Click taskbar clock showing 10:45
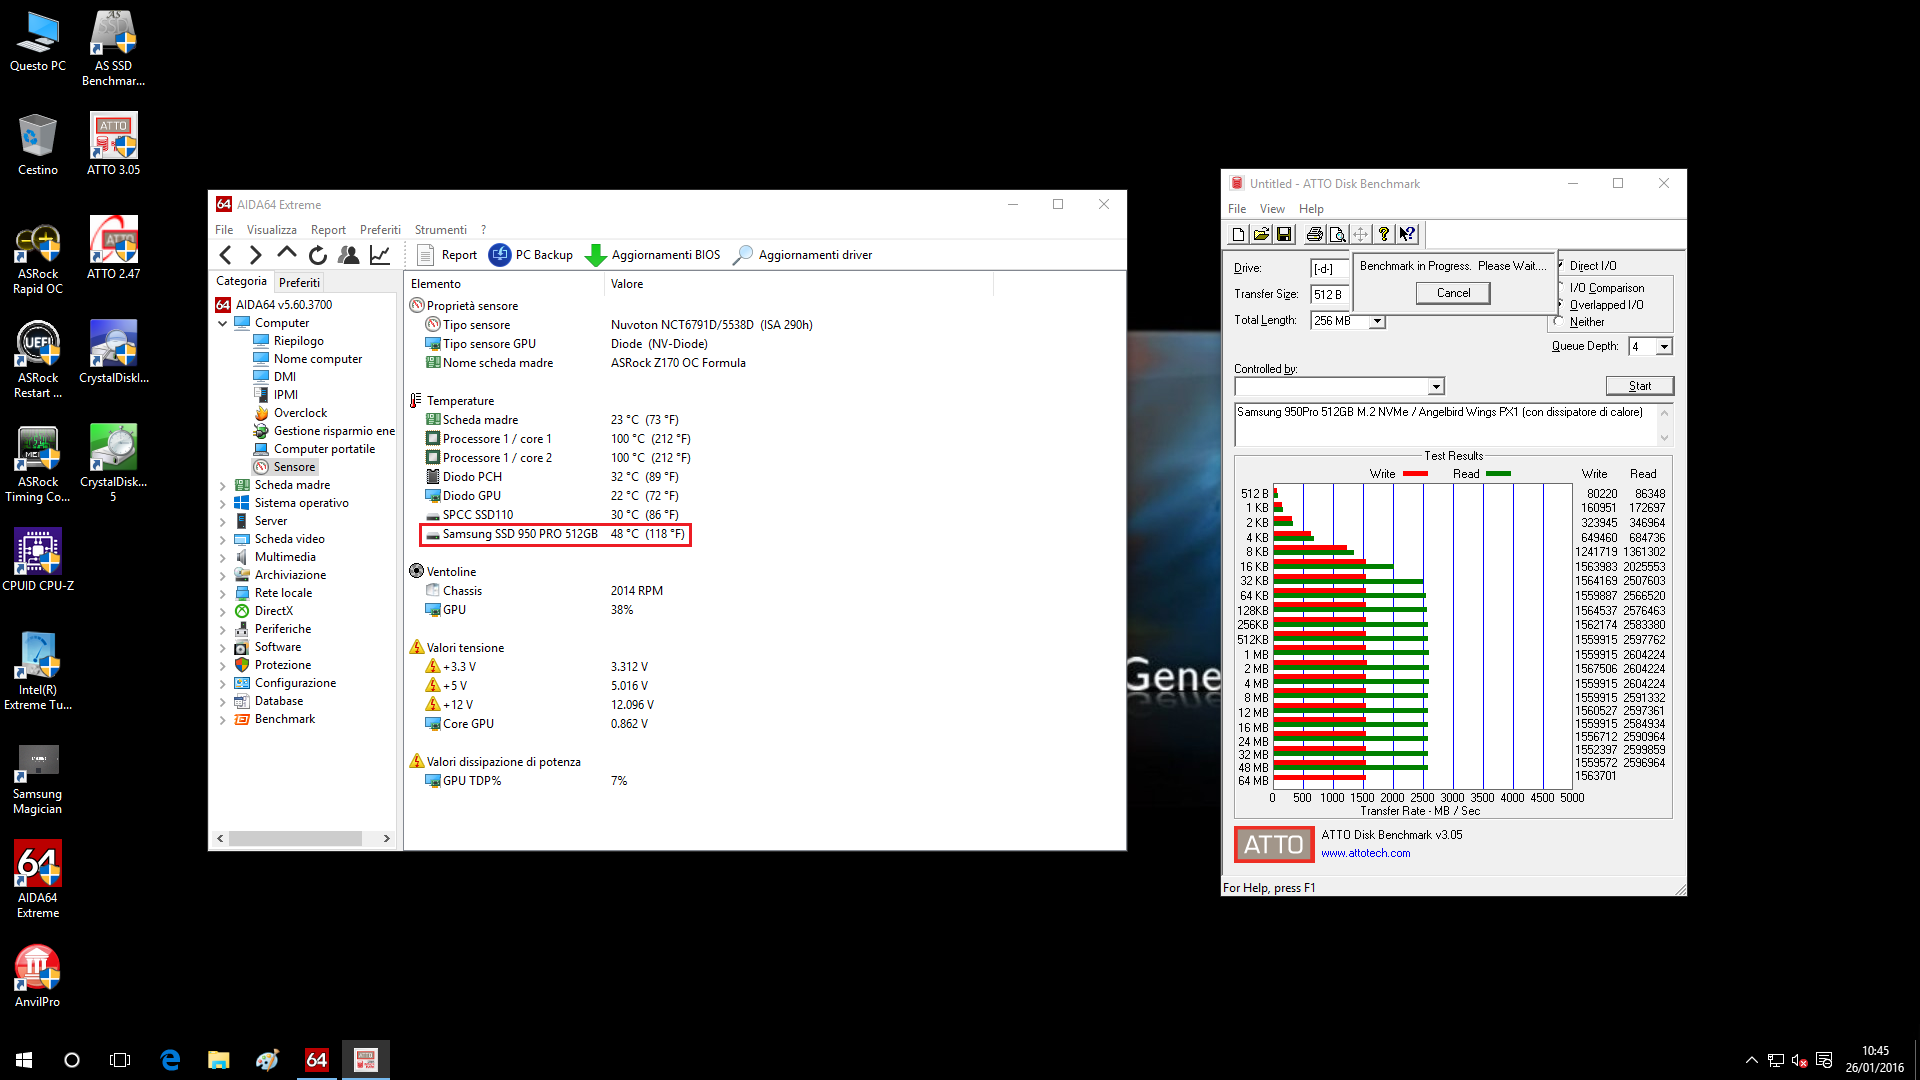The image size is (1920, 1080). tap(1875, 1060)
